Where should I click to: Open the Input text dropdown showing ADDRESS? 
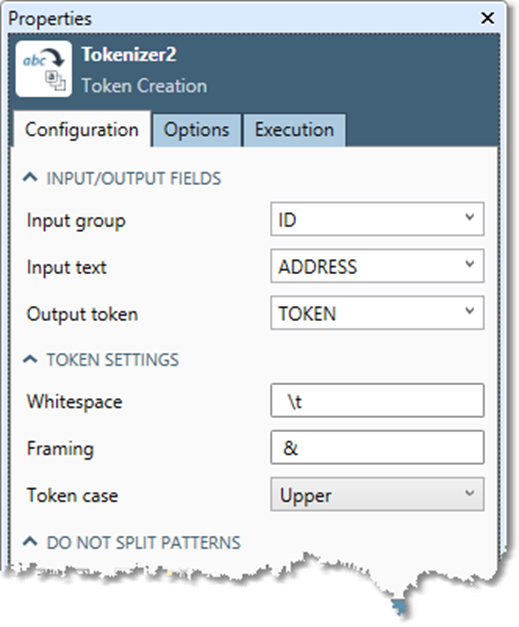tap(377, 266)
